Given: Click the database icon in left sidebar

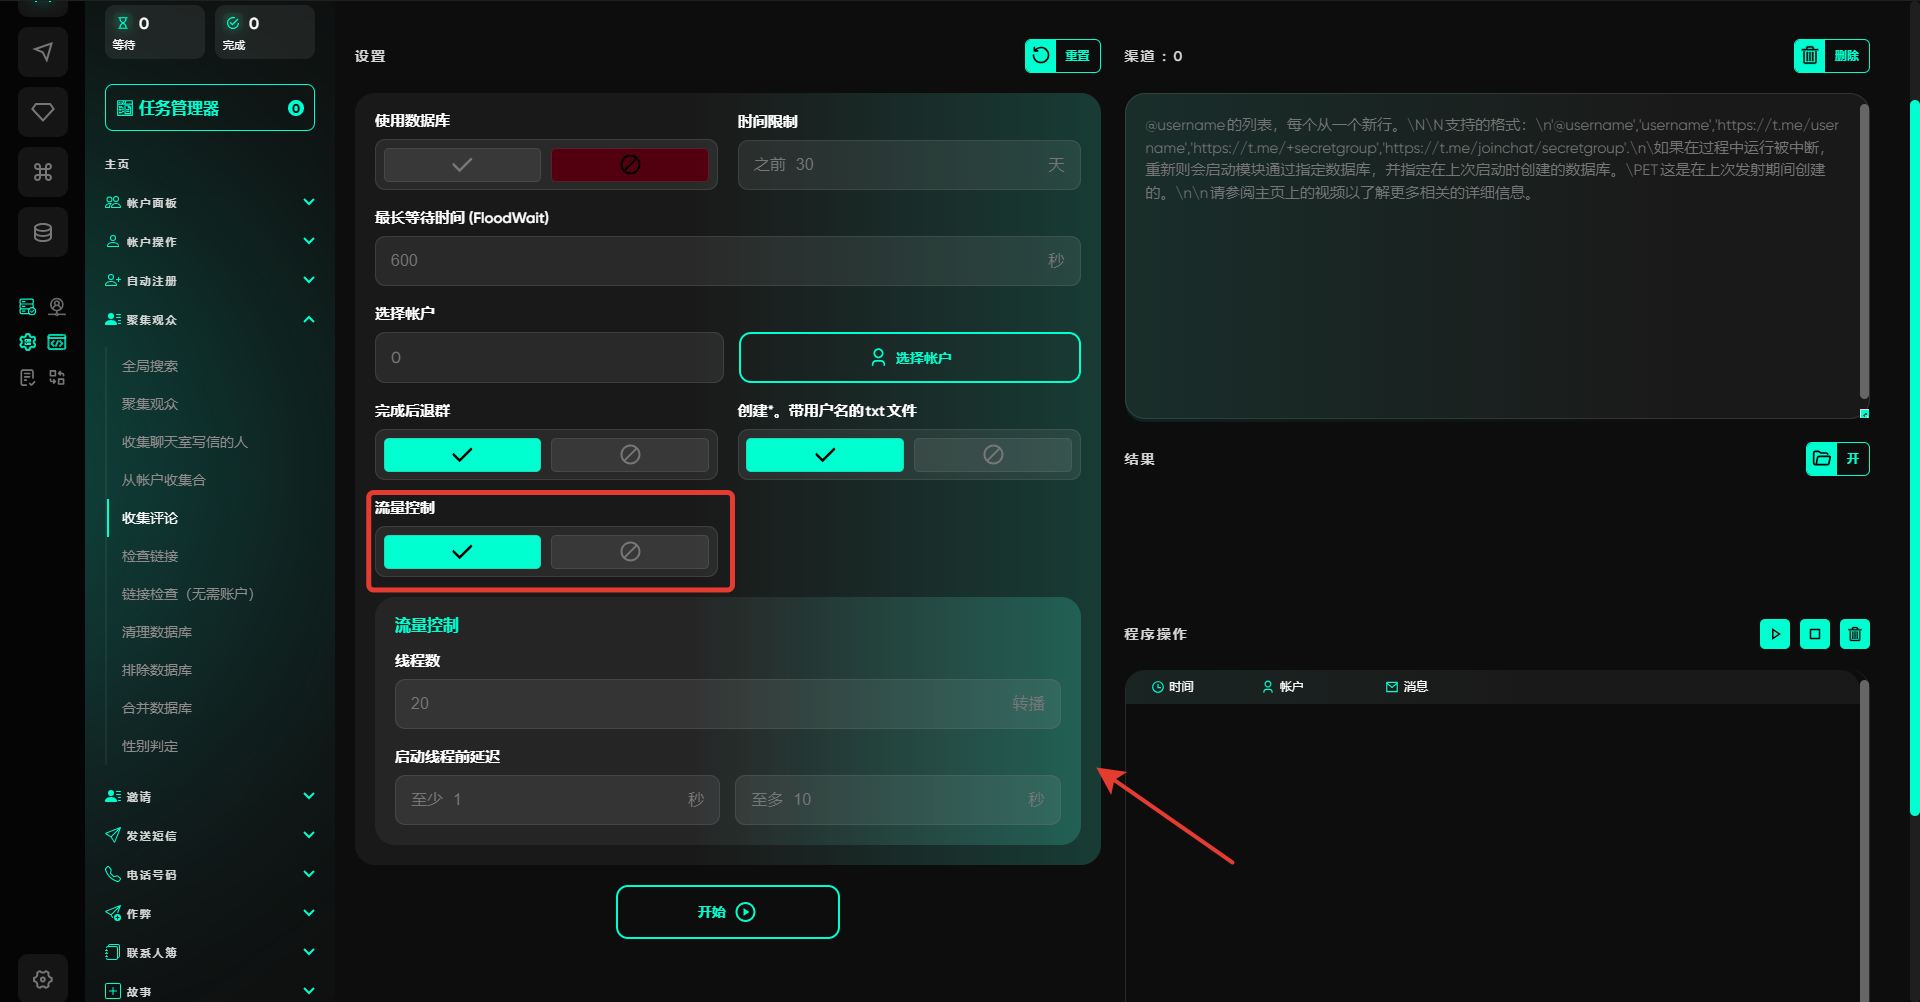Looking at the screenshot, I should [x=43, y=232].
